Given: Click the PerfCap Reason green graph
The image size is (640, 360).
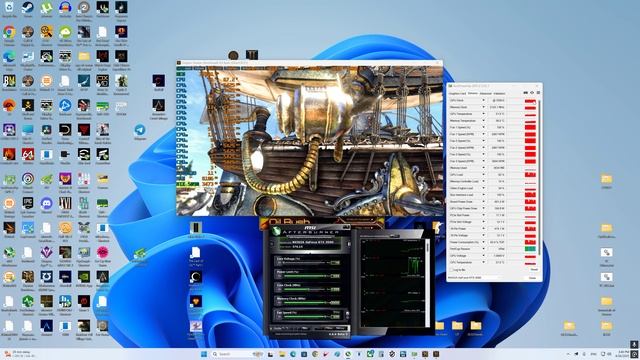Looking at the screenshot, I should tap(530, 249).
